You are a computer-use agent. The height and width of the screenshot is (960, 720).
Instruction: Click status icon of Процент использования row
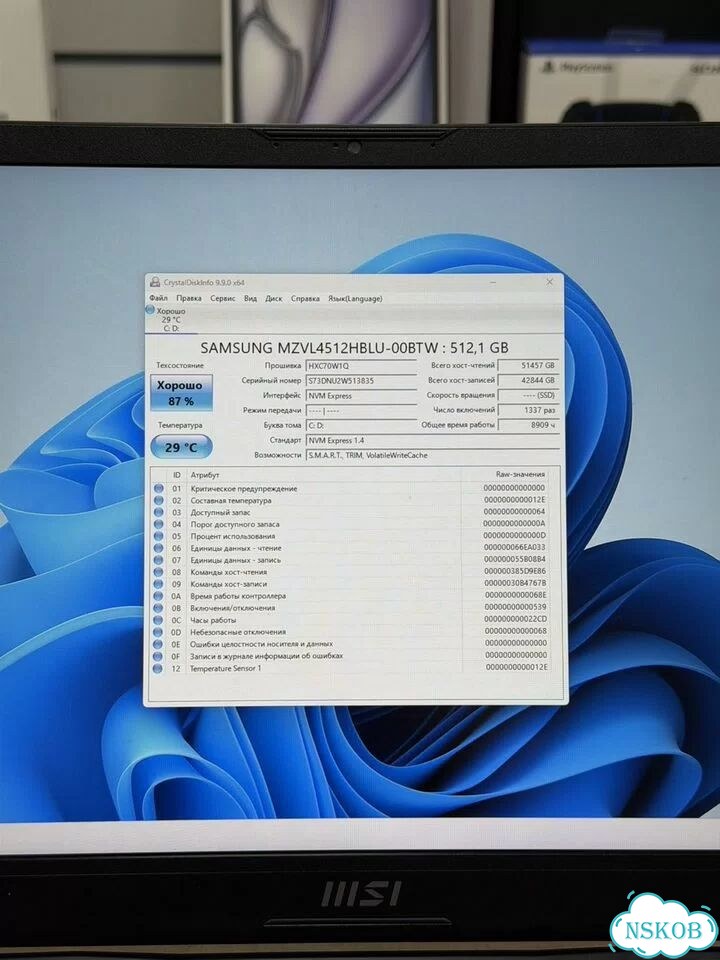coord(159,536)
